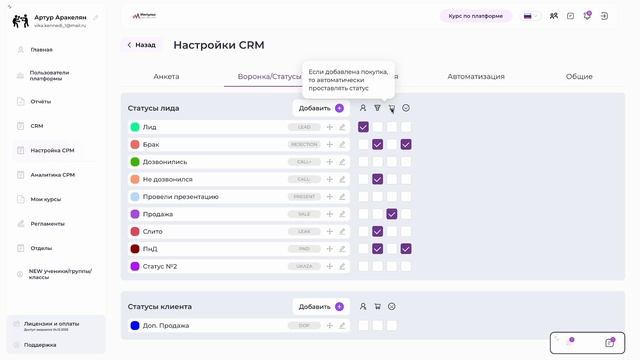
Task: Click plus icon in Дозвонились row
Action: 329,162
